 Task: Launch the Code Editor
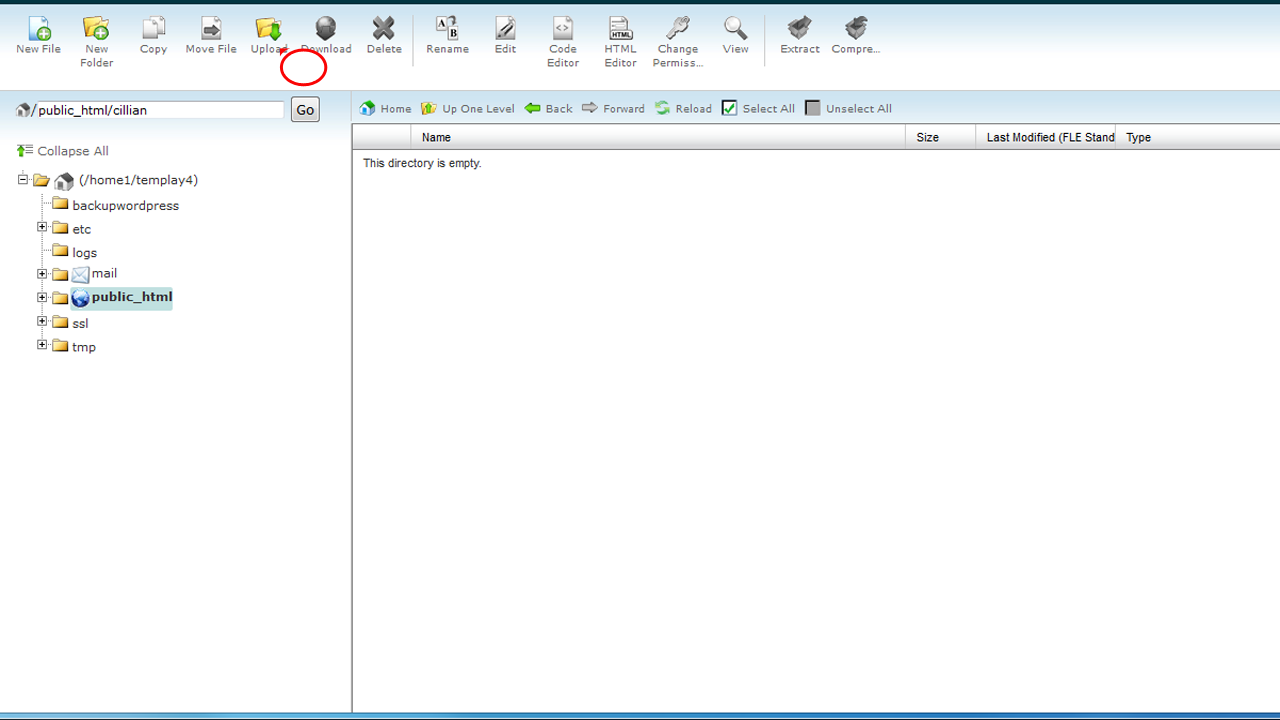pyautogui.click(x=563, y=28)
